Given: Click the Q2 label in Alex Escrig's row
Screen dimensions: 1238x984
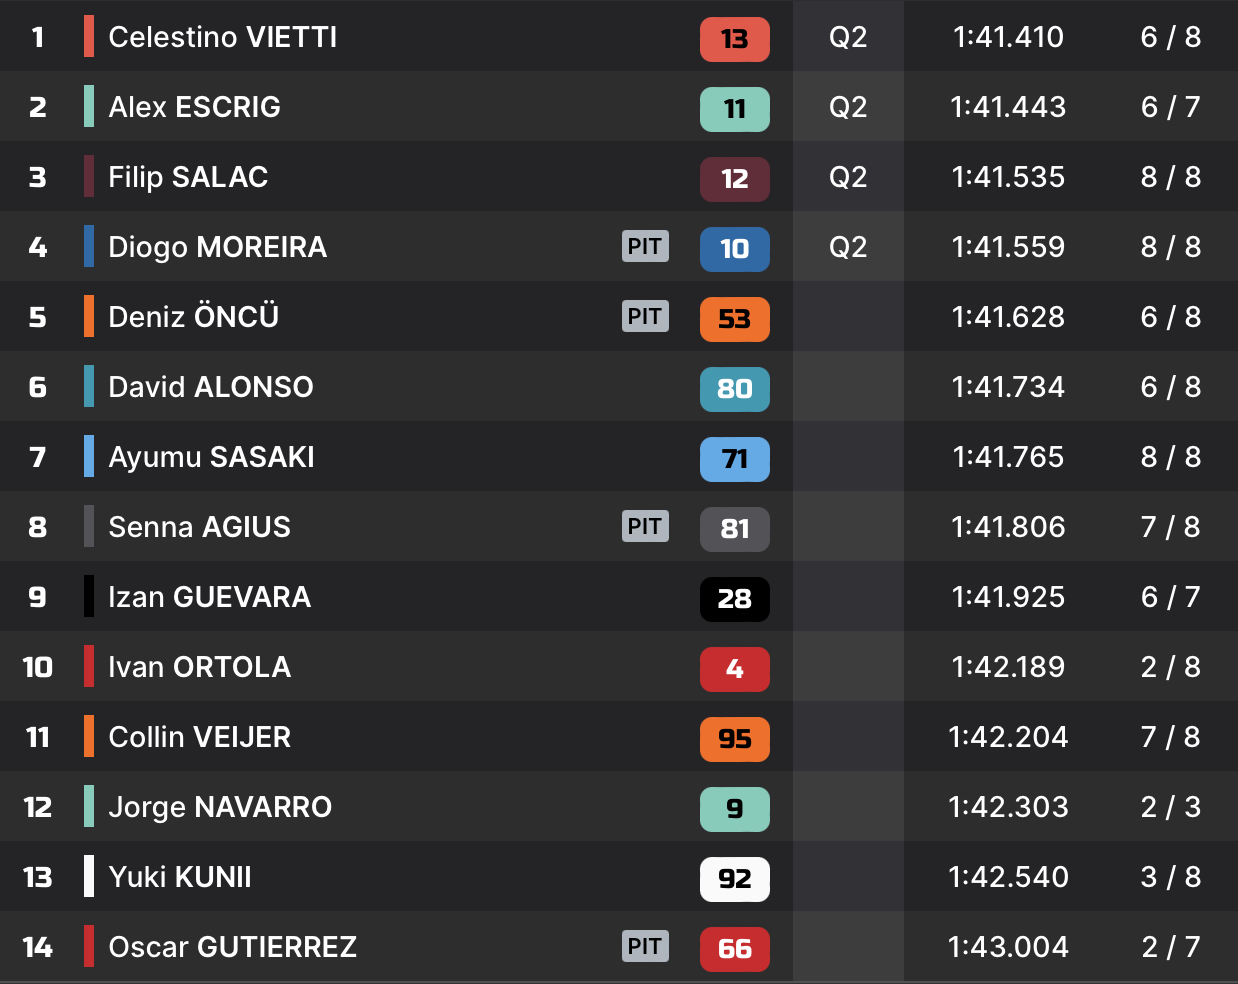Looking at the screenshot, I should (848, 107).
